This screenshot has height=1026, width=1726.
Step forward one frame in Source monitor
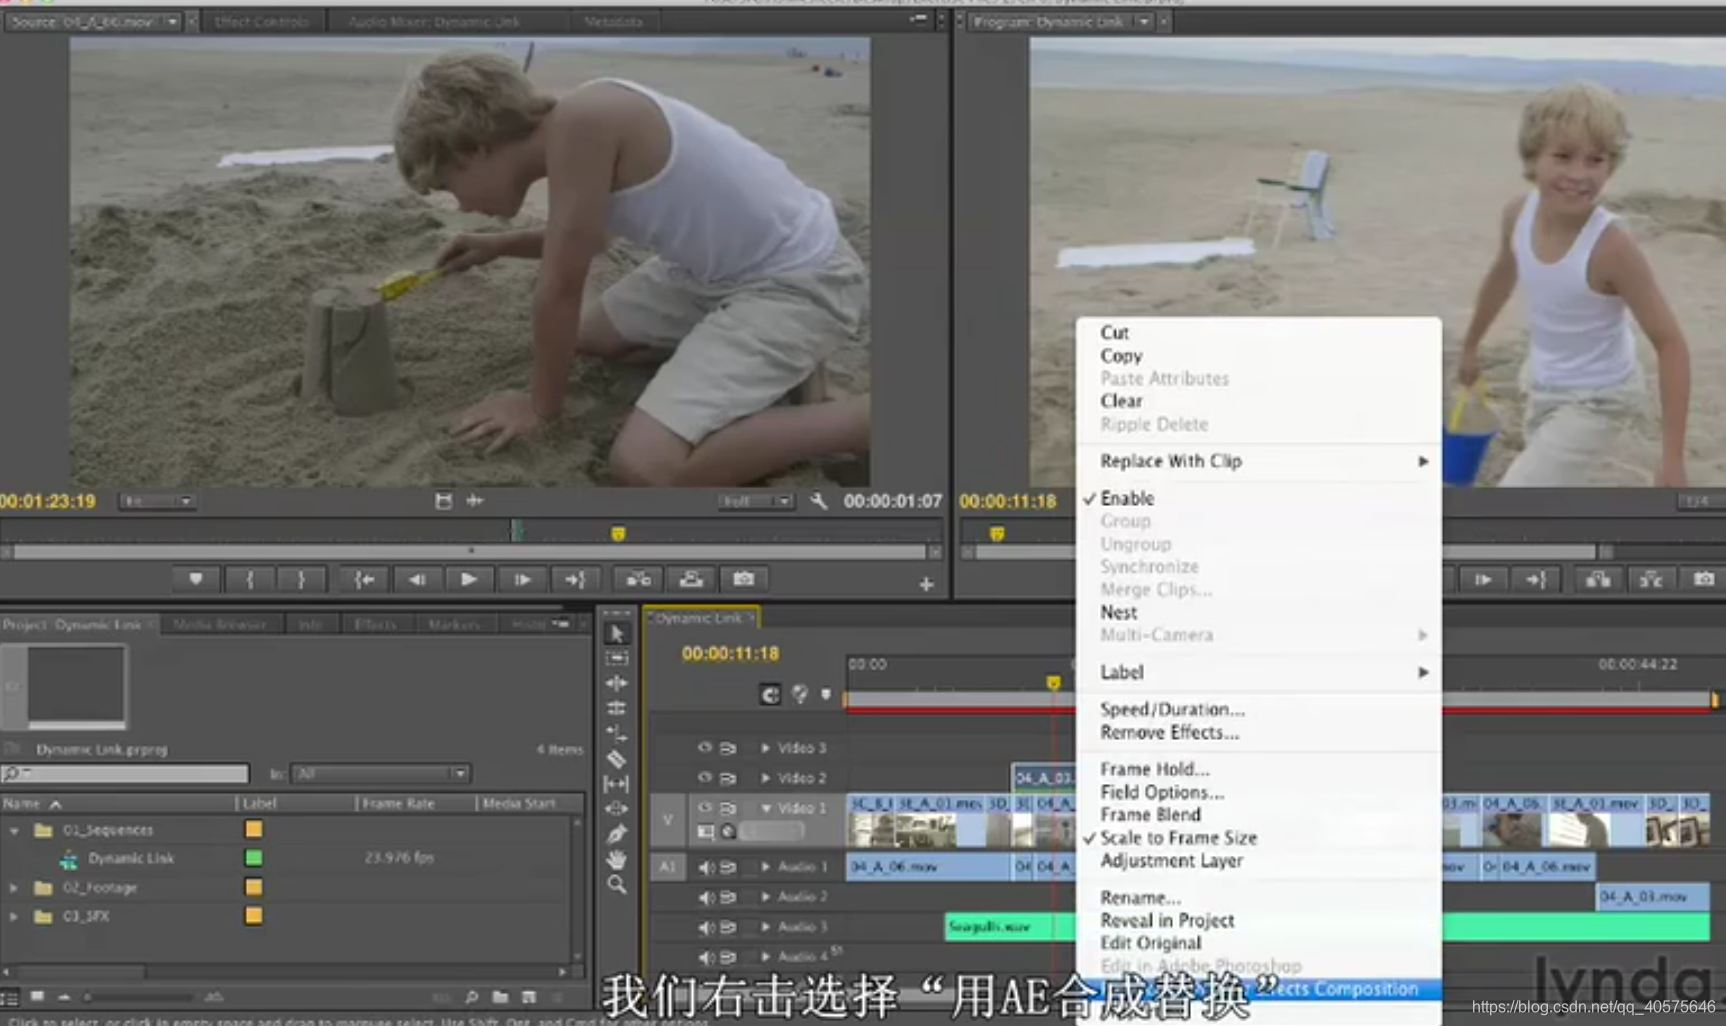click(x=522, y=579)
